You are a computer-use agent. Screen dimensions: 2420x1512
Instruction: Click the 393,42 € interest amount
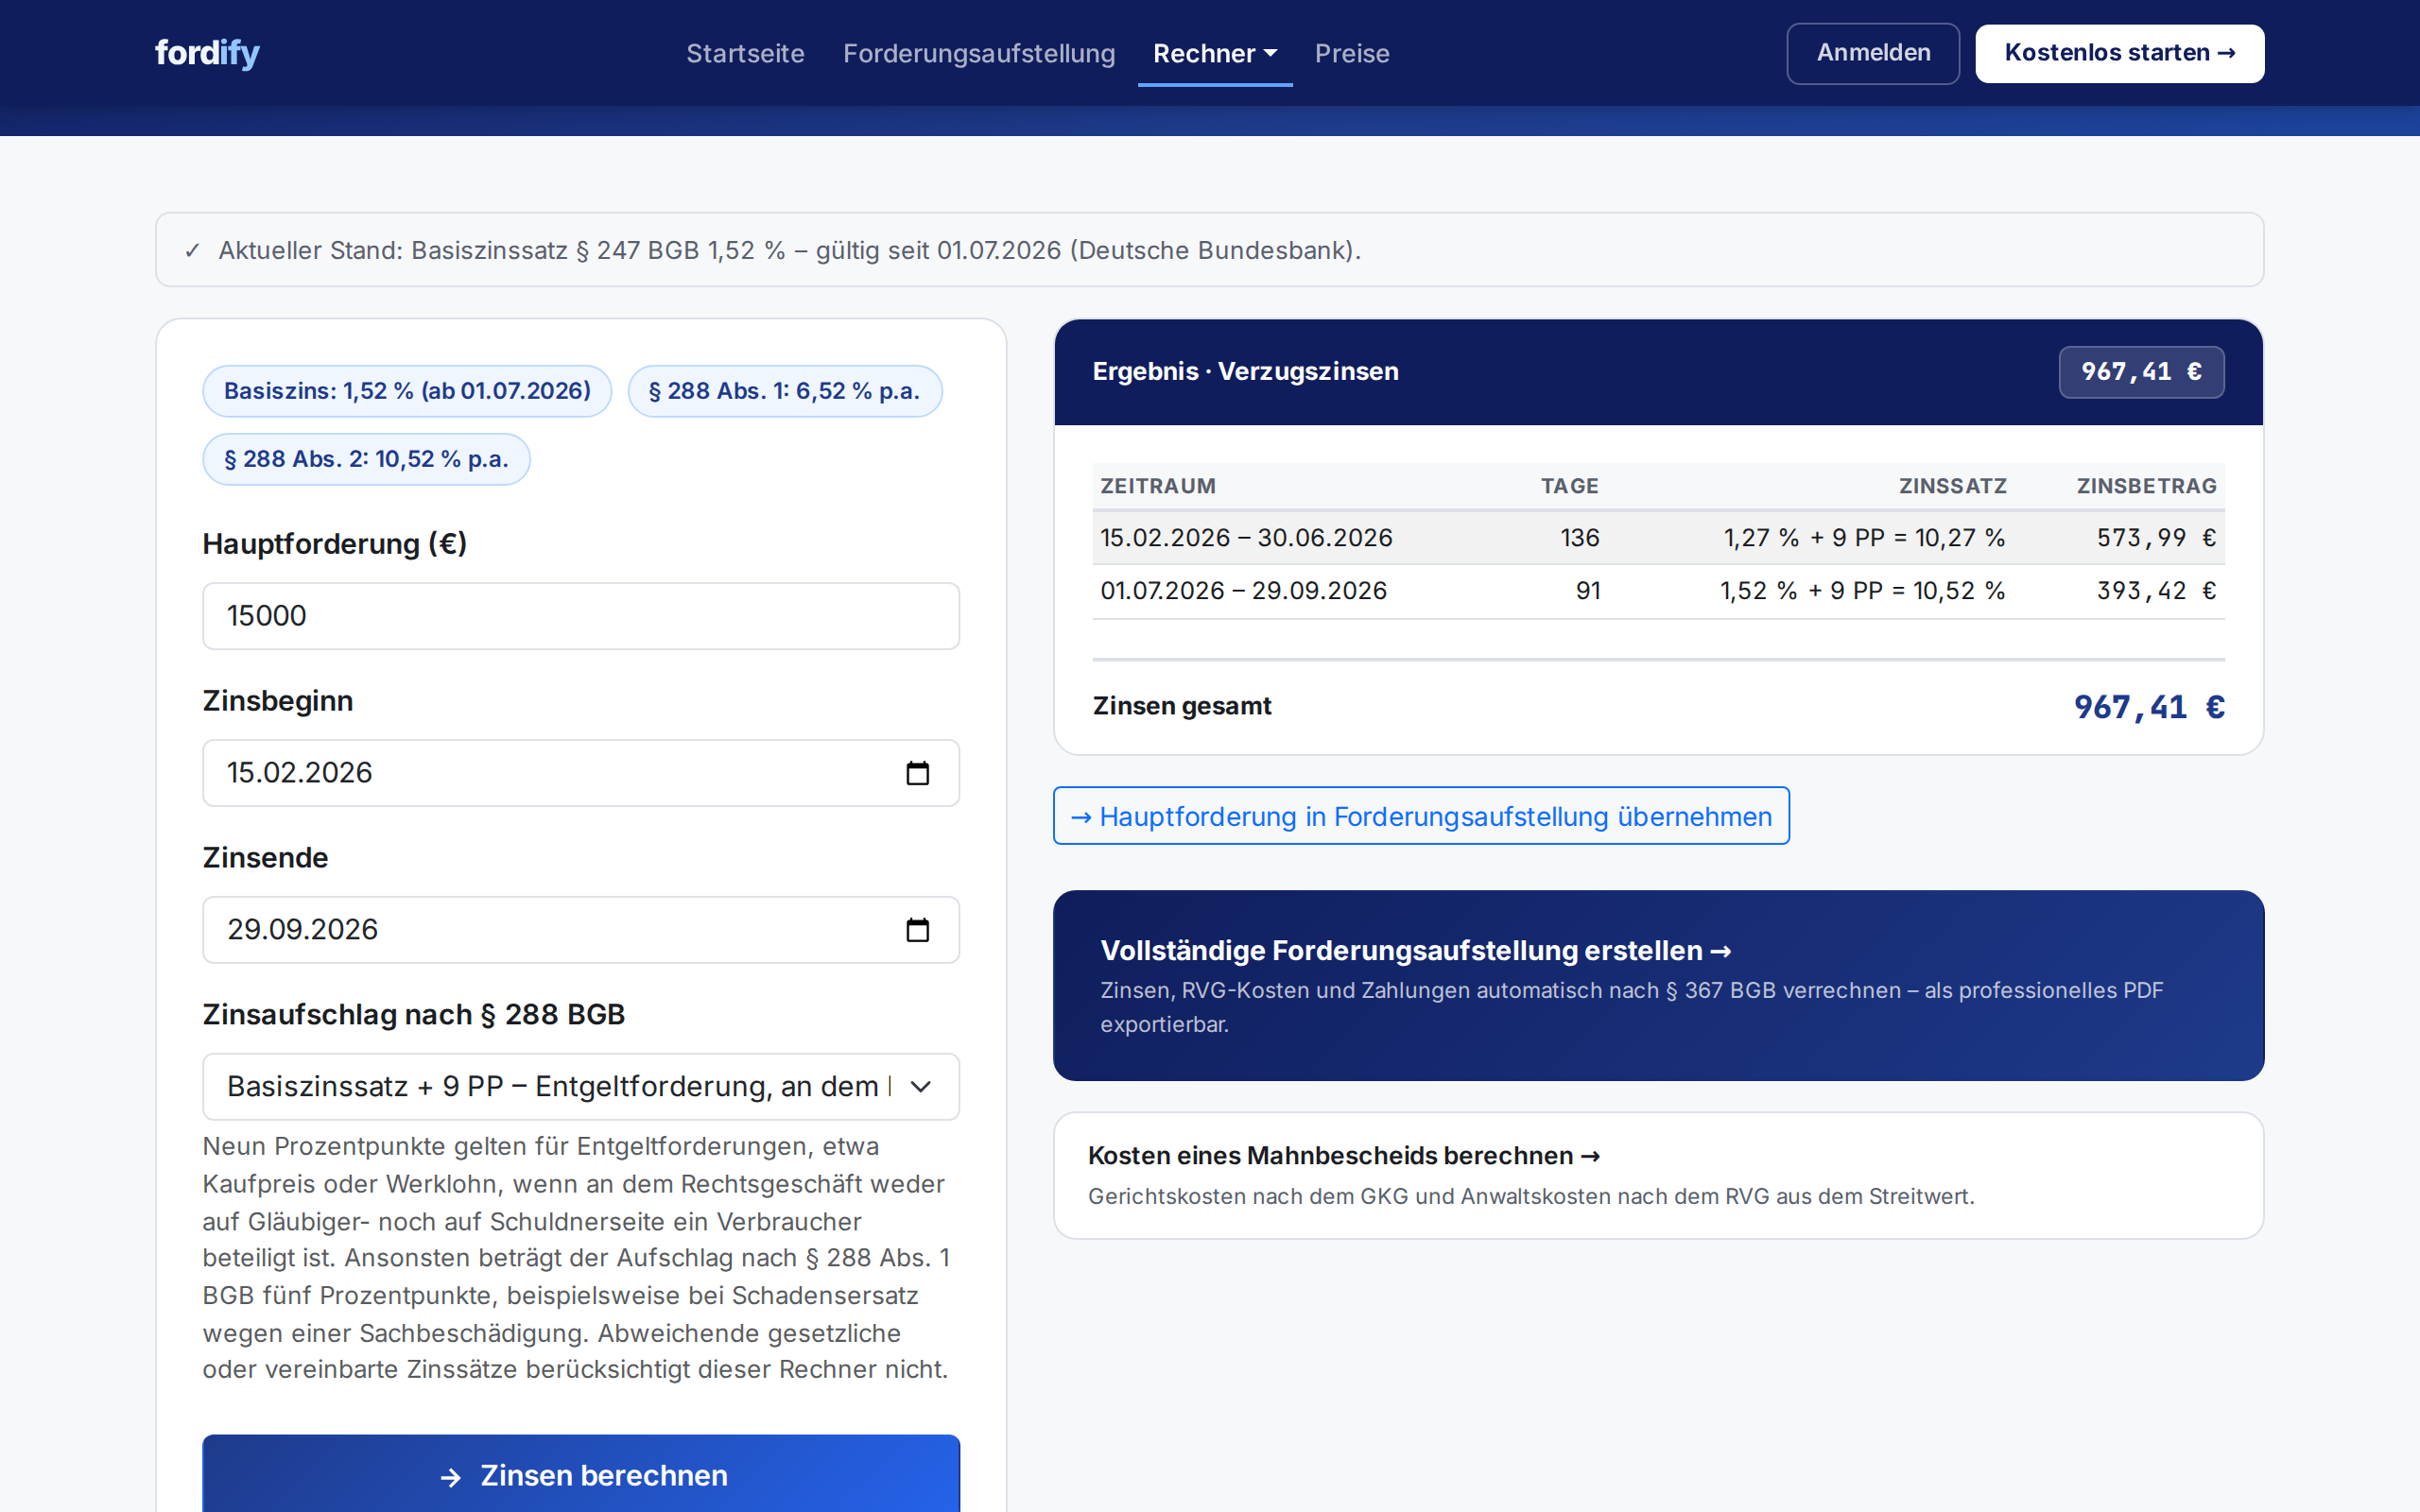pyautogui.click(x=2156, y=591)
